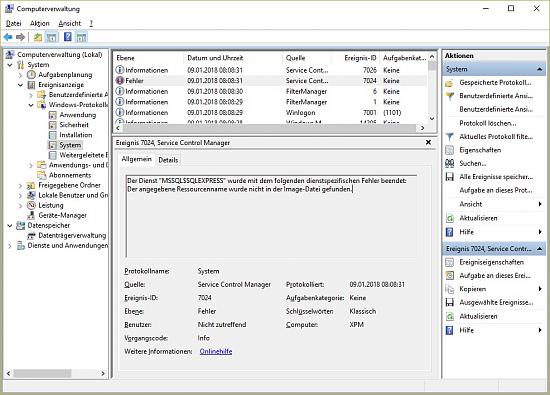Click the upper Hilfe question icon
This screenshot has width=550, height=395.
[x=449, y=232]
